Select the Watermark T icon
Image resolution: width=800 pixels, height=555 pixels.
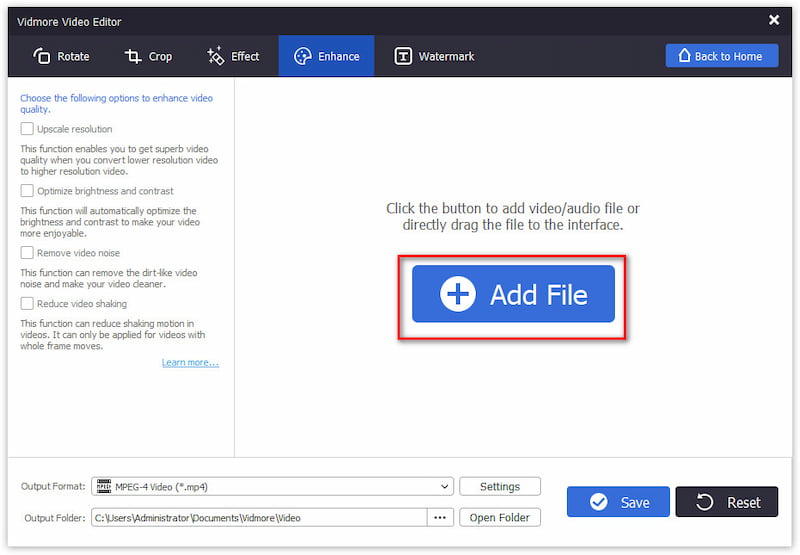(403, 56)
